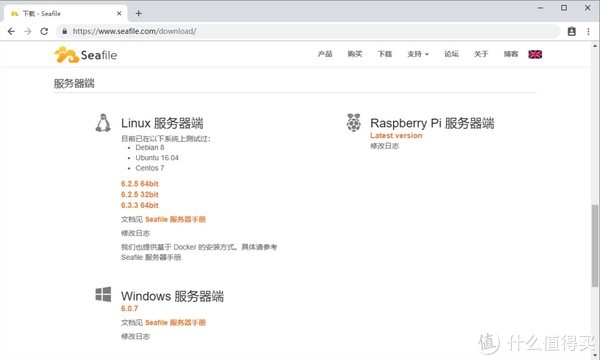The height and width of the screenshot is (360, 600).
Task: Click the Linux penguin icon
Action: click(103, 123)
